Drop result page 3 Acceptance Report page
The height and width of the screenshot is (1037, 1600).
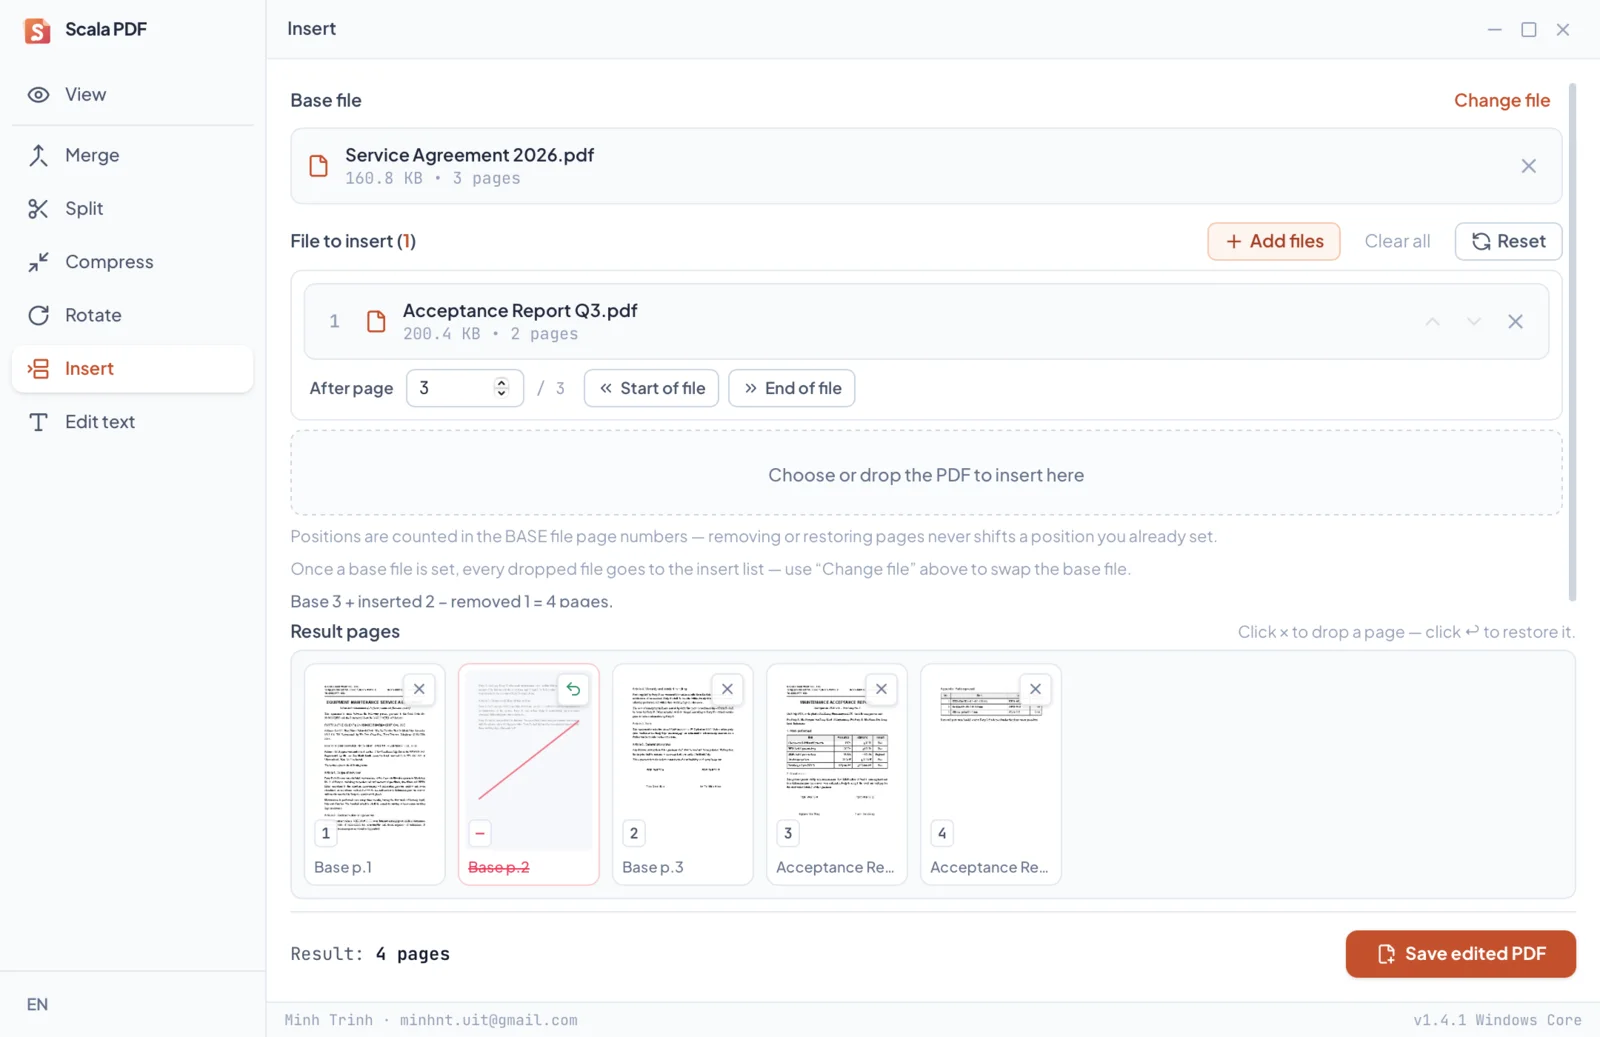click(881, 689)
